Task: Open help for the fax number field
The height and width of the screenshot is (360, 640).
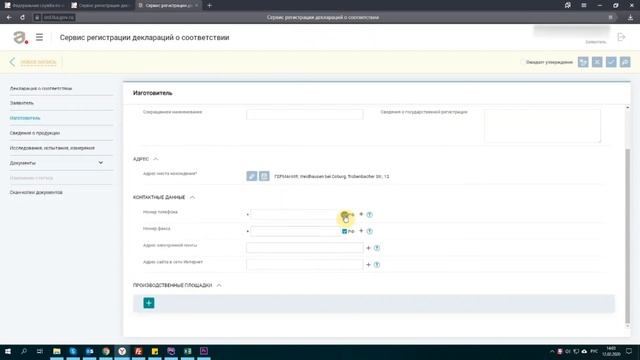Action: click(369, 231)
